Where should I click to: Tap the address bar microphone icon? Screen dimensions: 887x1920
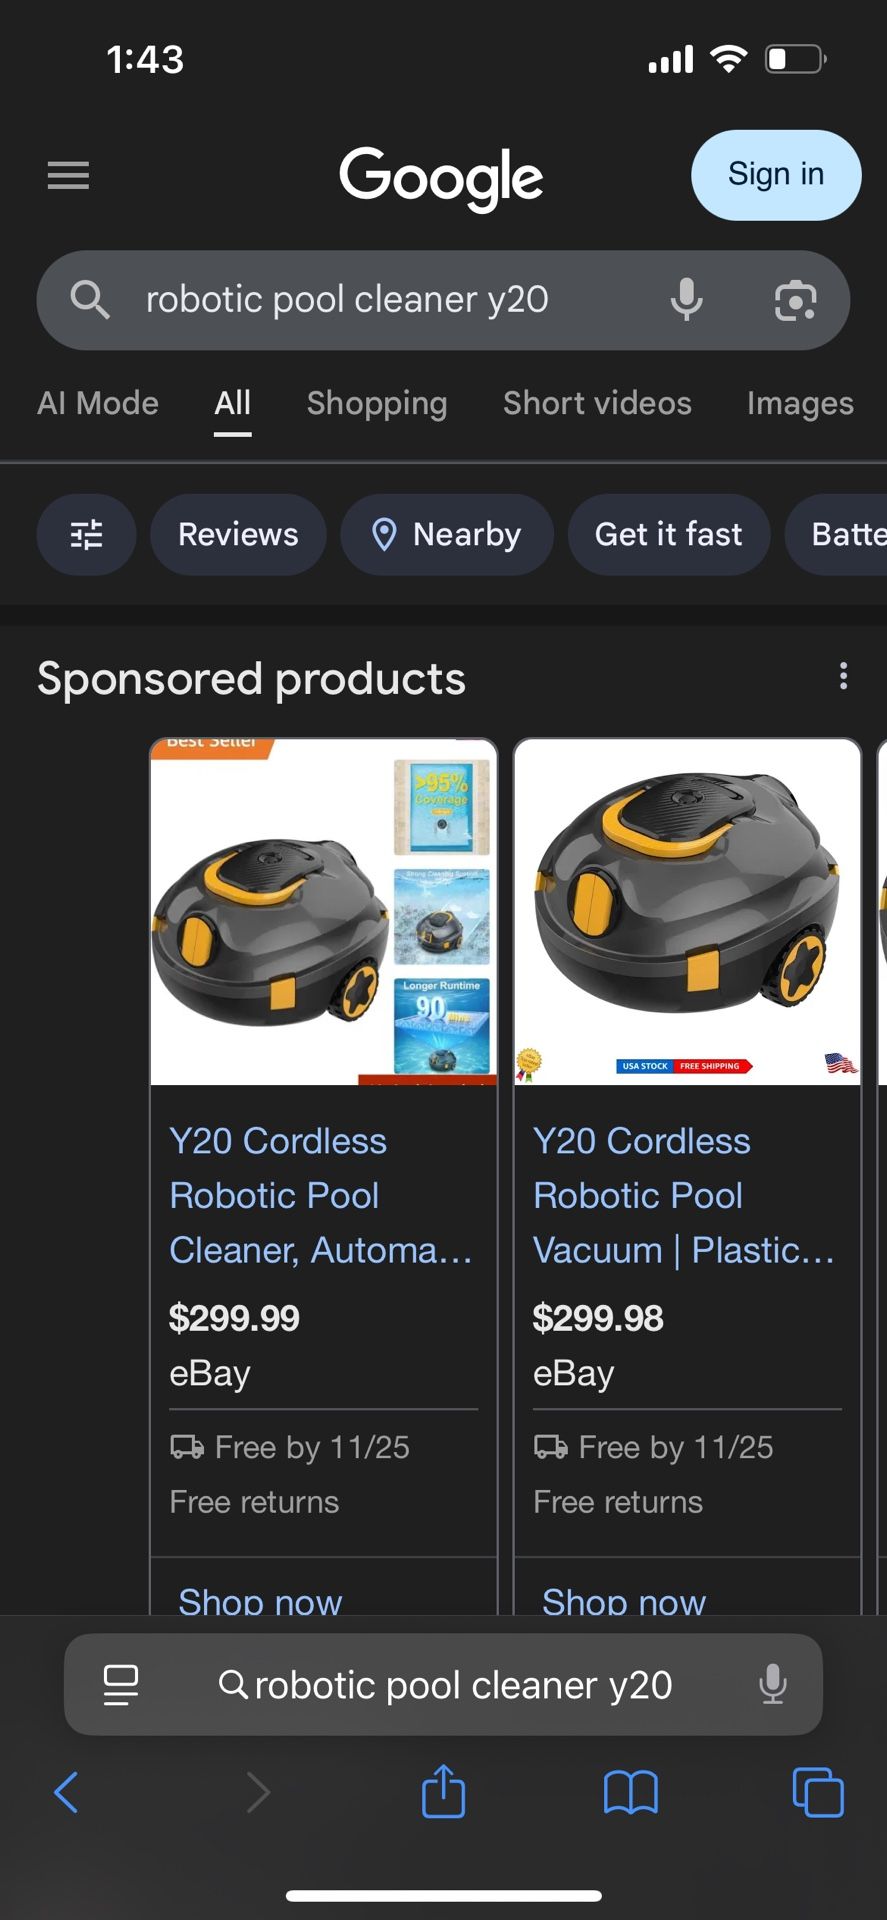(772, 1685)
